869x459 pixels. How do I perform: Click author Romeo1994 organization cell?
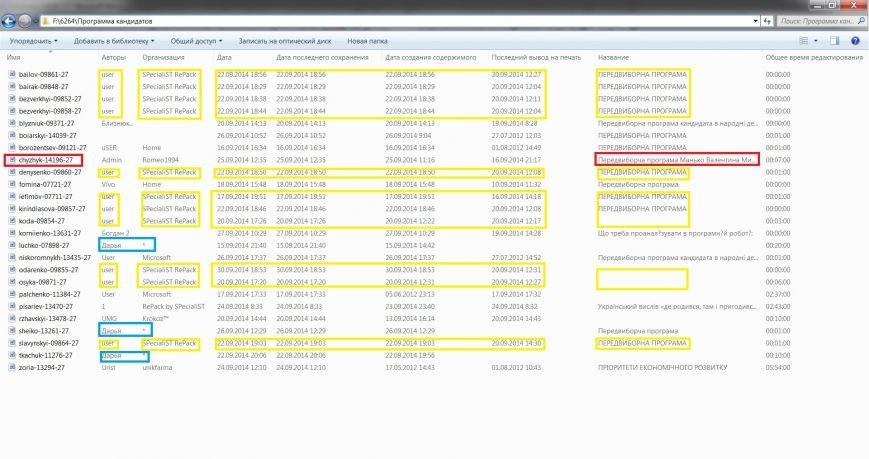pos(160,160)
